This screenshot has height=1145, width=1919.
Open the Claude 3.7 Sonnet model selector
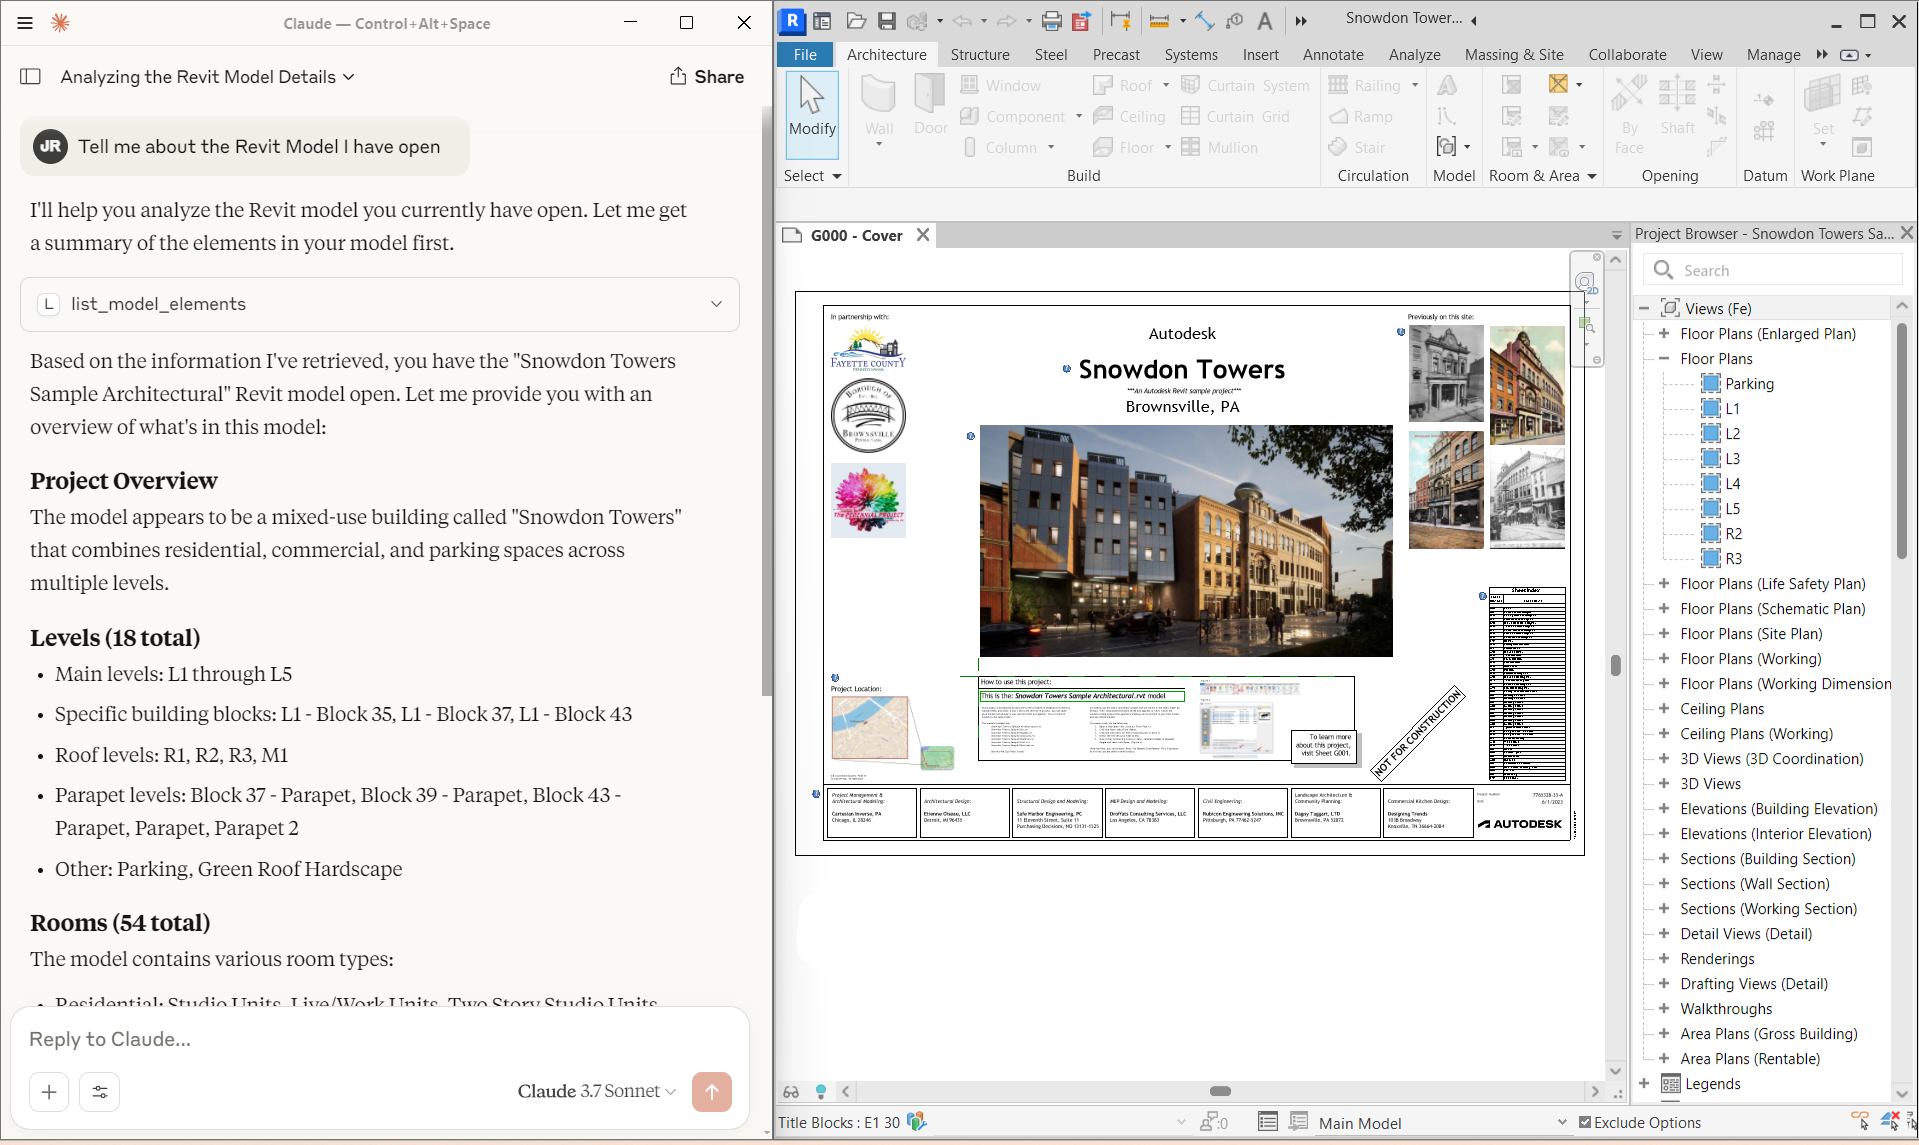(596, 1091)
